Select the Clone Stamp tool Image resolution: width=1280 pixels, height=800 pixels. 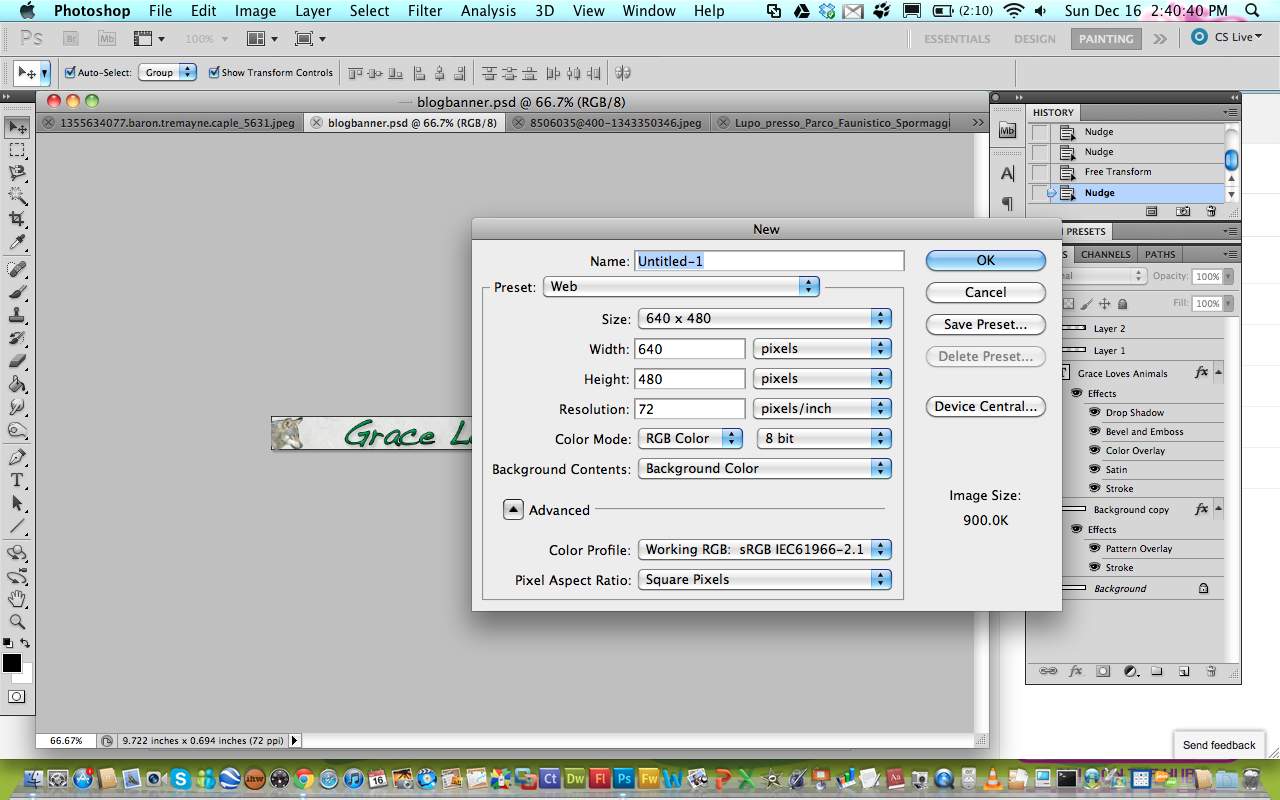click(18, 315)
